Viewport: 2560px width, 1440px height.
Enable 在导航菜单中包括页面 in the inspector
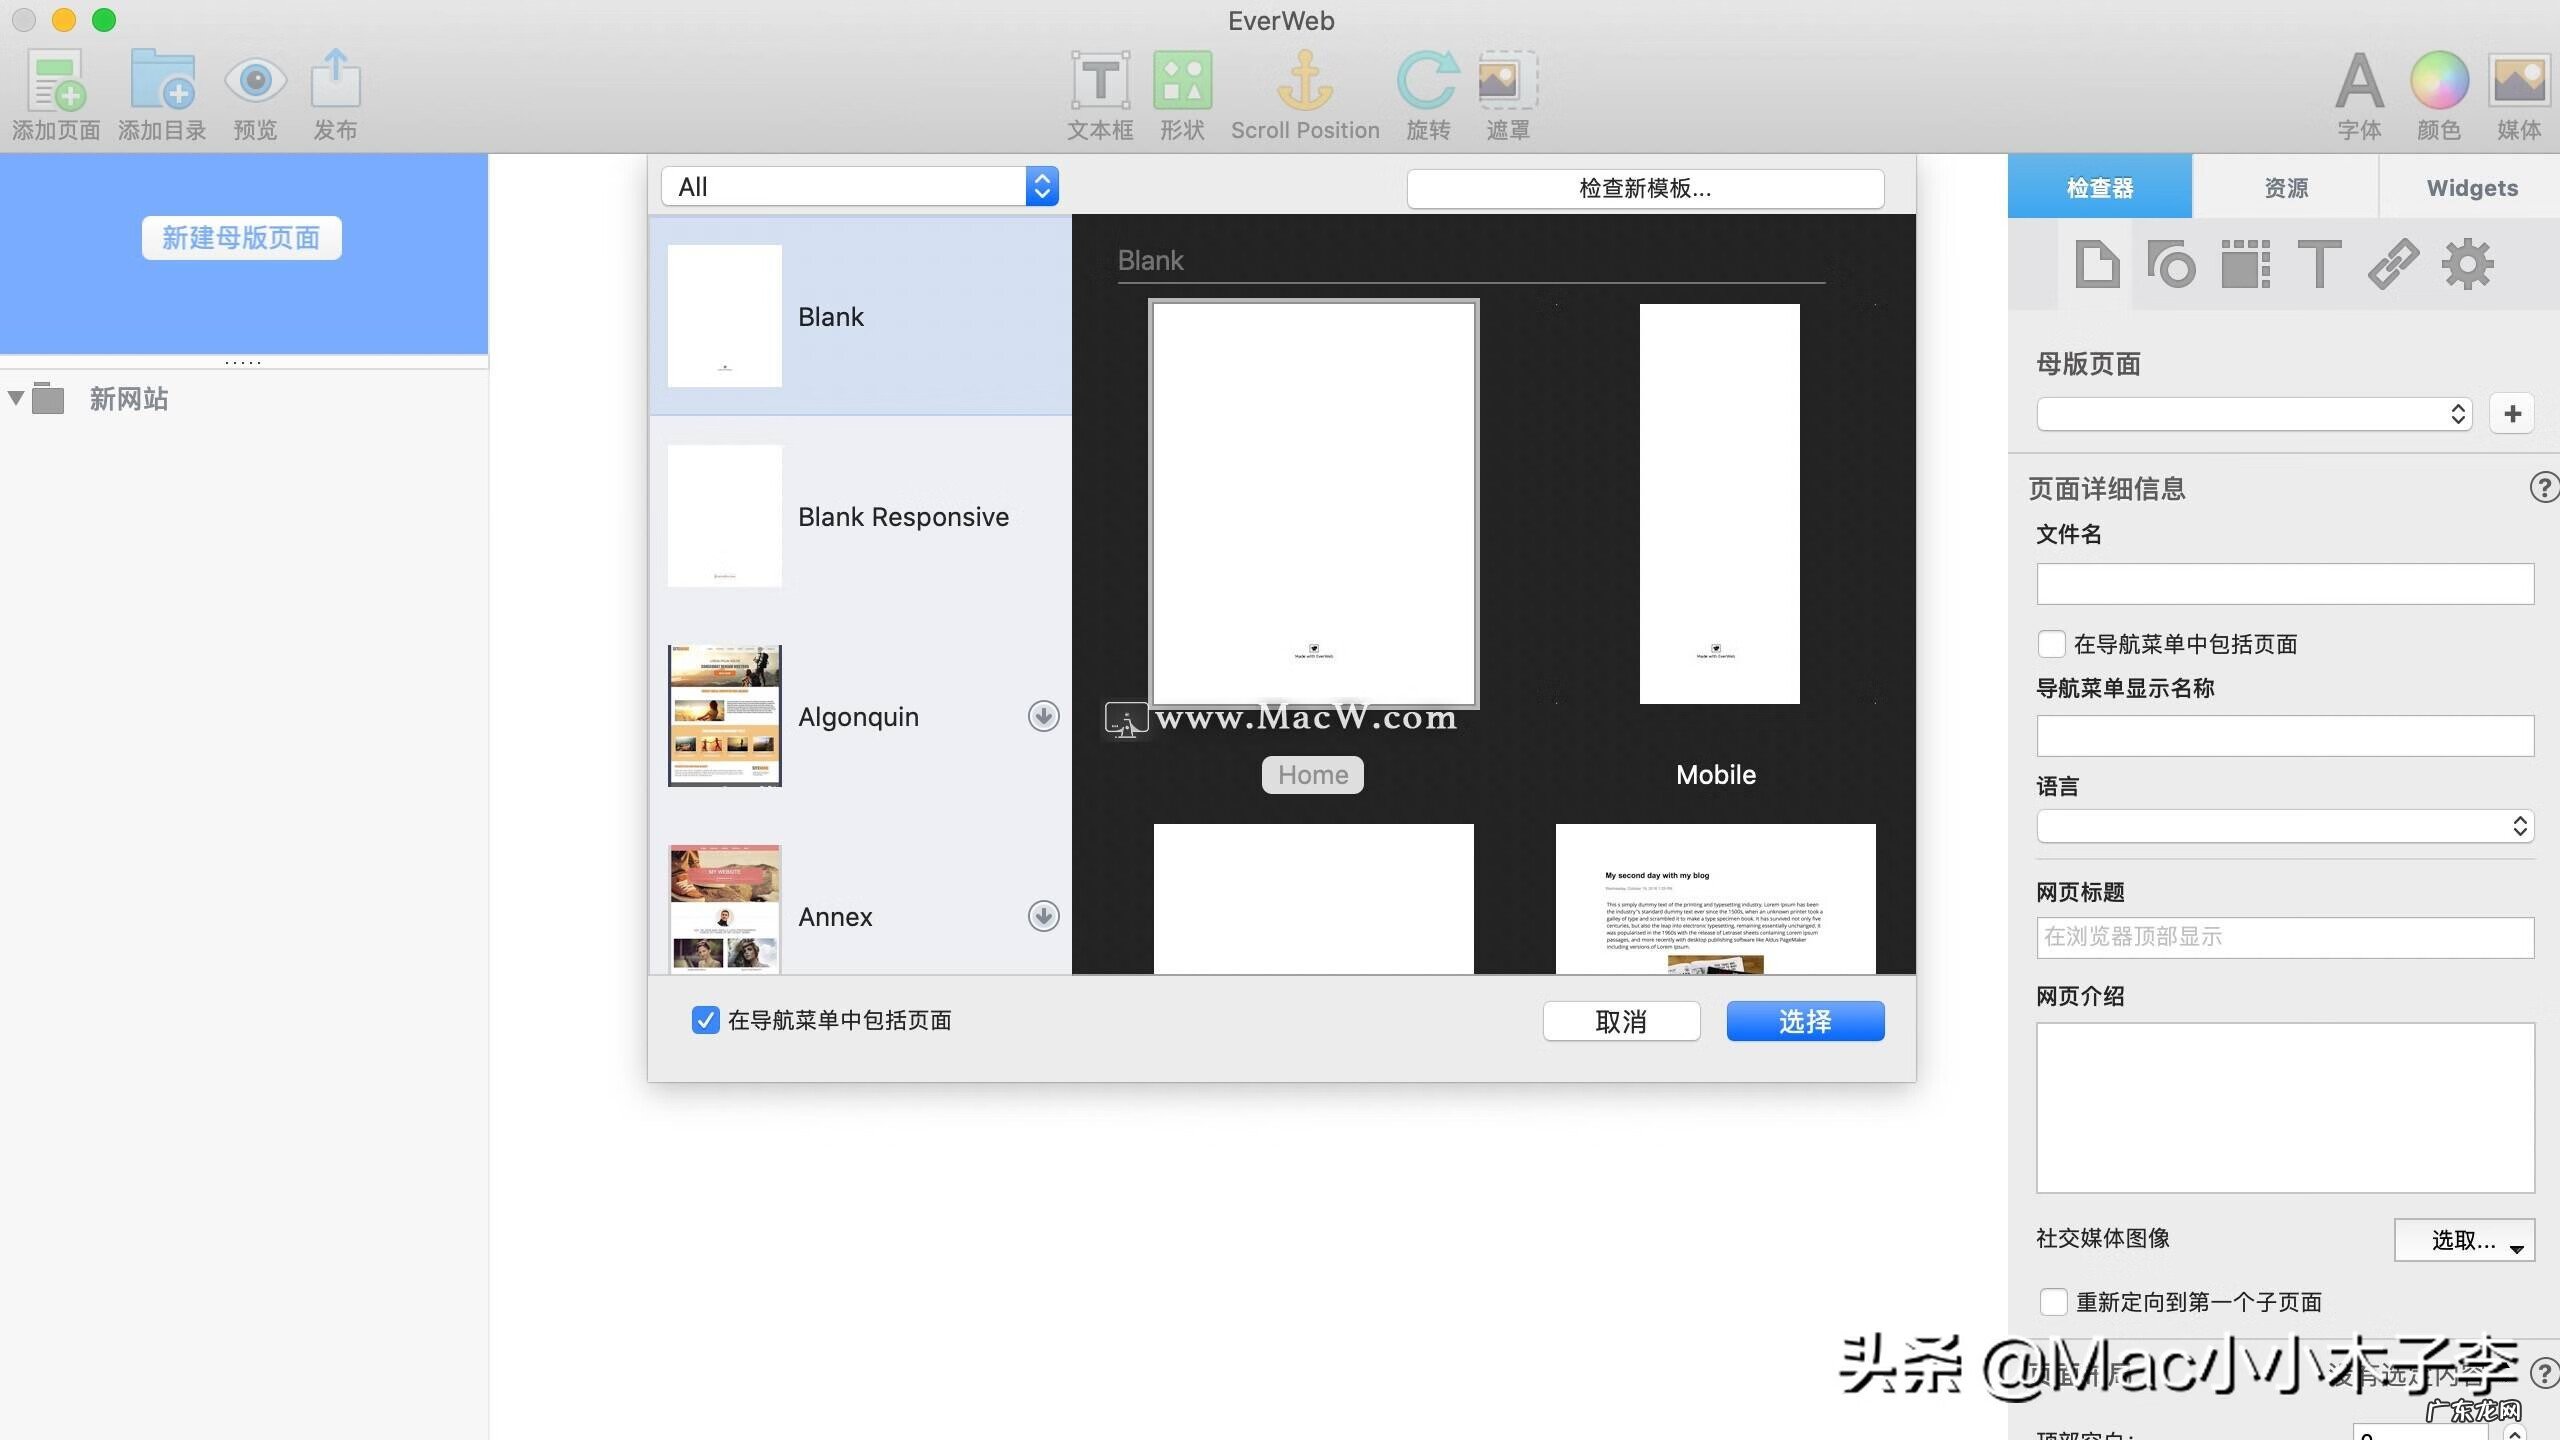click(2052, 644)
